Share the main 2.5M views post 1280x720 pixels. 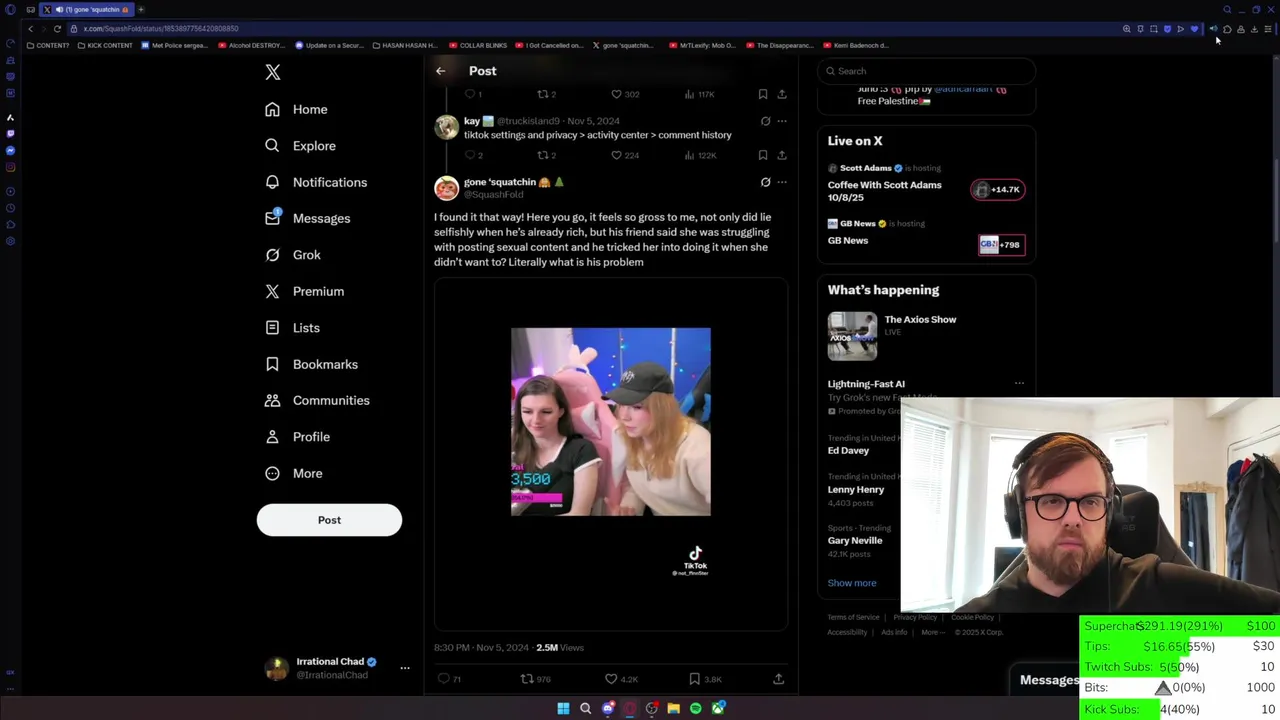pos(778,679)
